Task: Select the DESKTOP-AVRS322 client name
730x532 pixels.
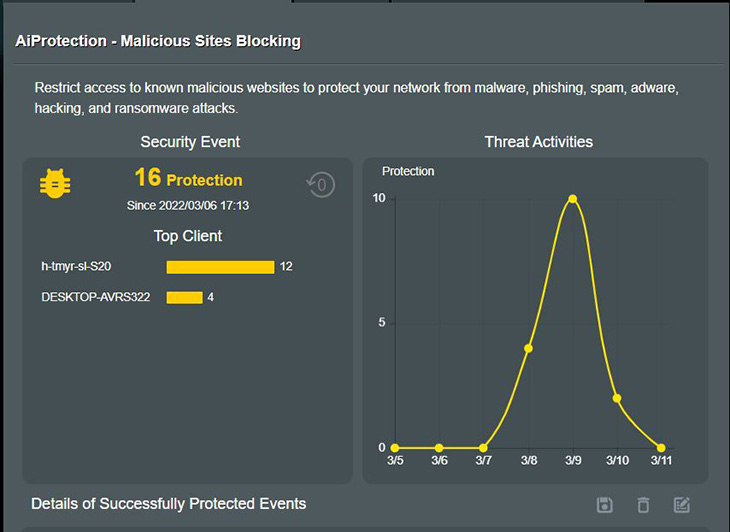Action: pos(95,297)
